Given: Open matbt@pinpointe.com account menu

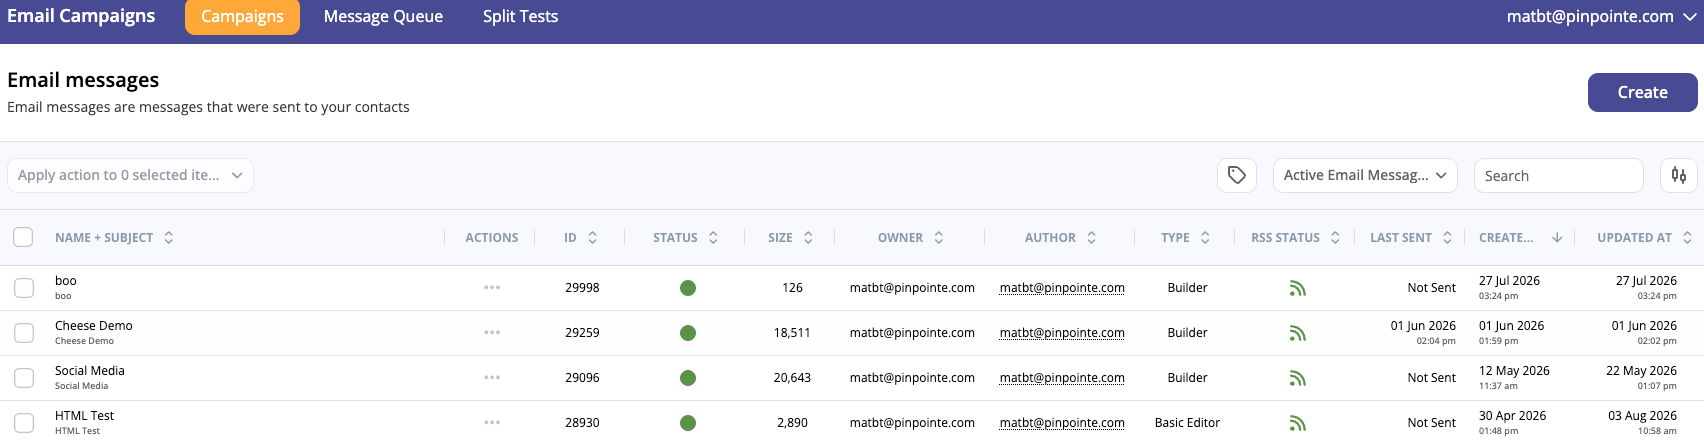Looking at the screenshot, I should (1601, 17).
